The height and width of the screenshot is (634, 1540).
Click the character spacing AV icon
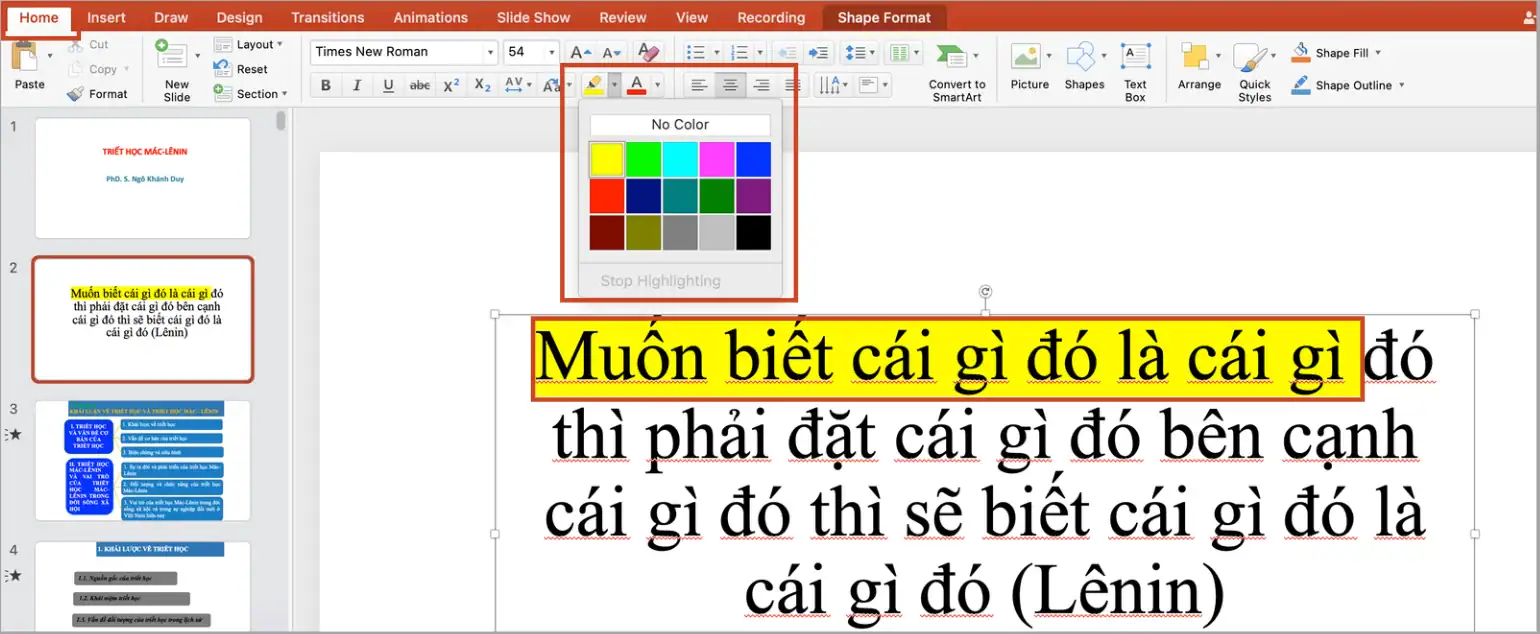pyautogui.click(x=513, y=85)
